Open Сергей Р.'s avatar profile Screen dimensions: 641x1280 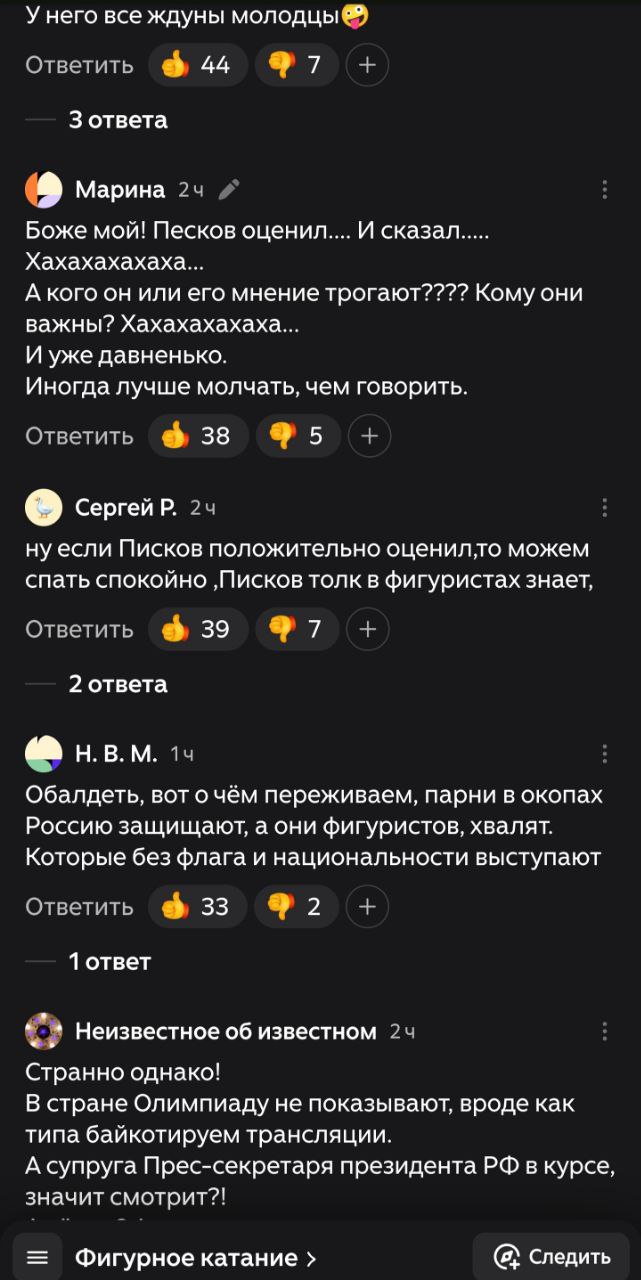(44, 508)
